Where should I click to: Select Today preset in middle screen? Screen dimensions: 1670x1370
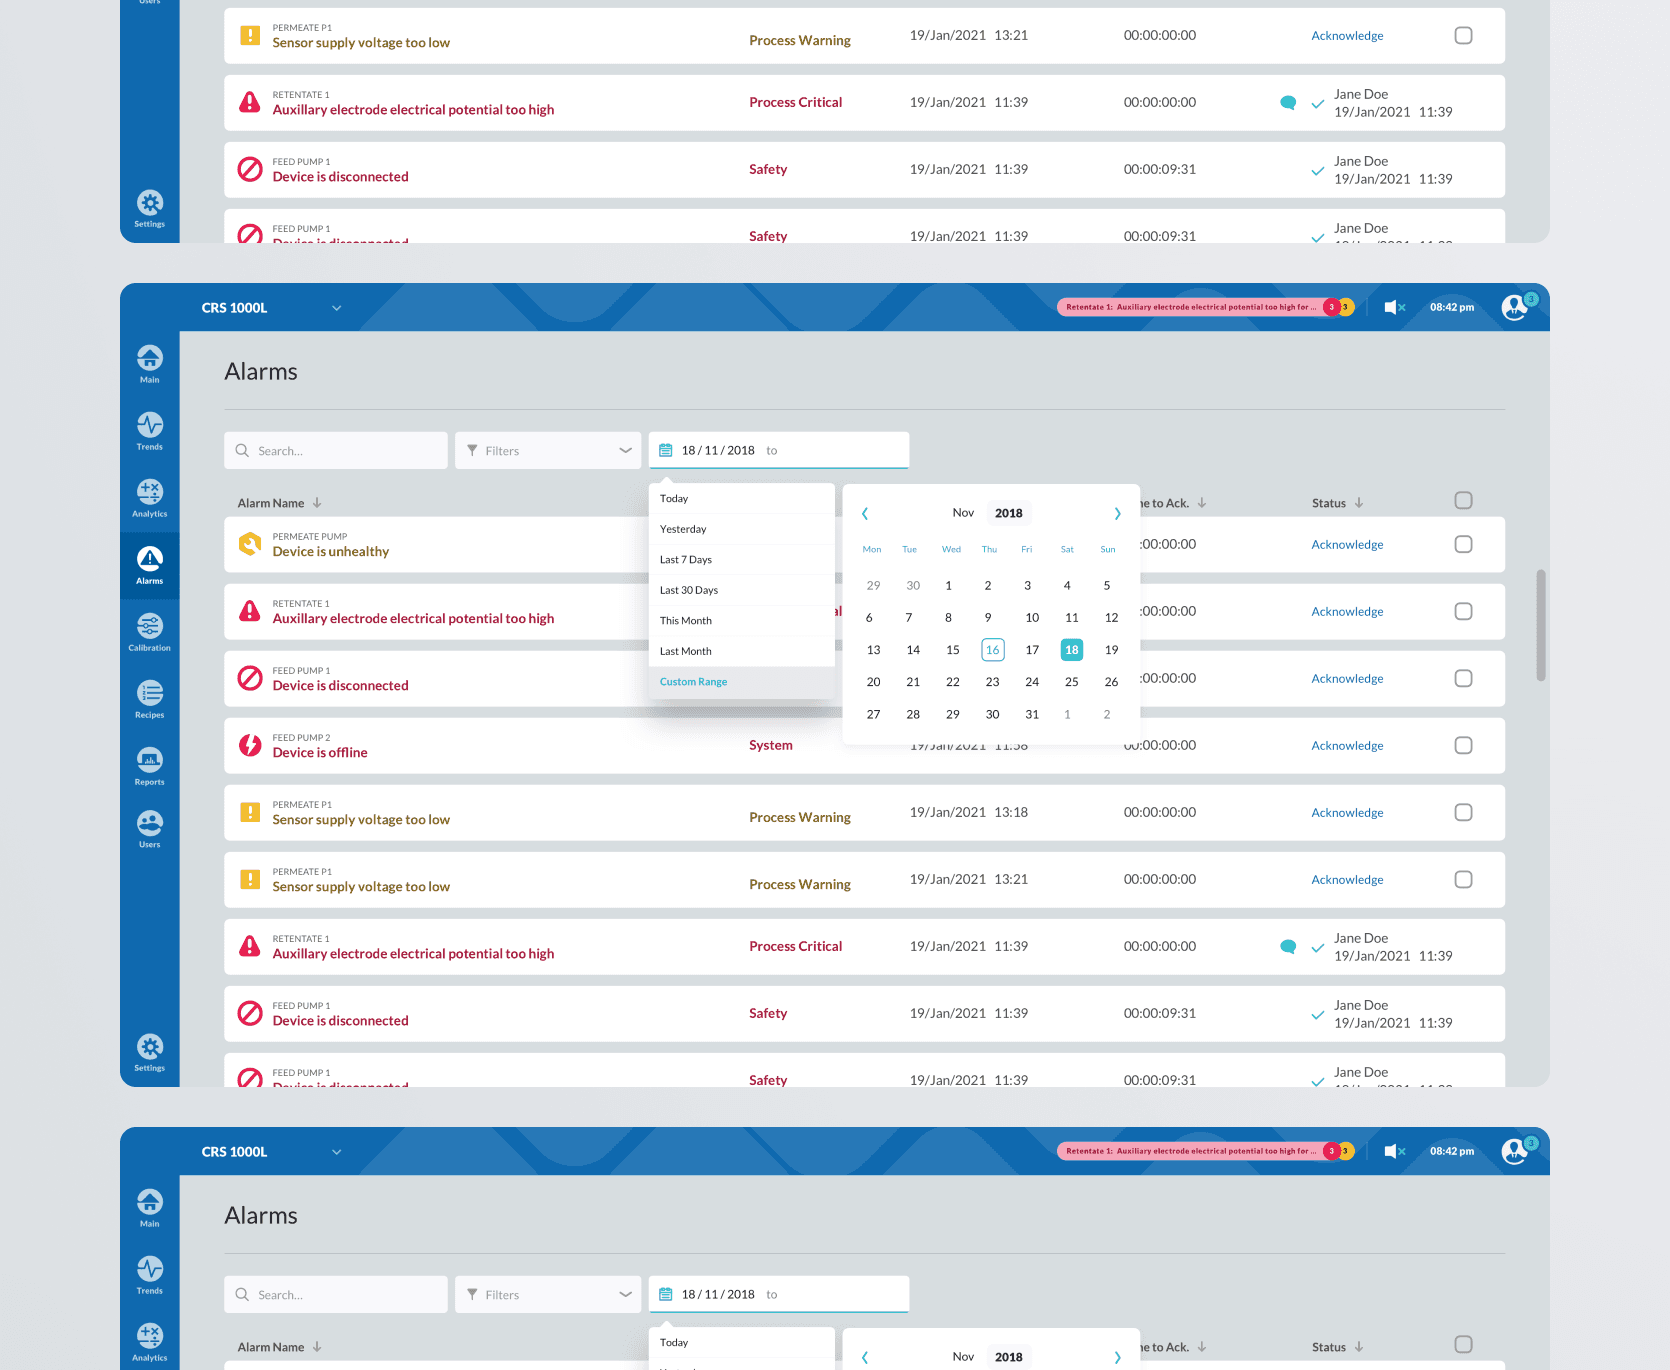tap(742, 498)
